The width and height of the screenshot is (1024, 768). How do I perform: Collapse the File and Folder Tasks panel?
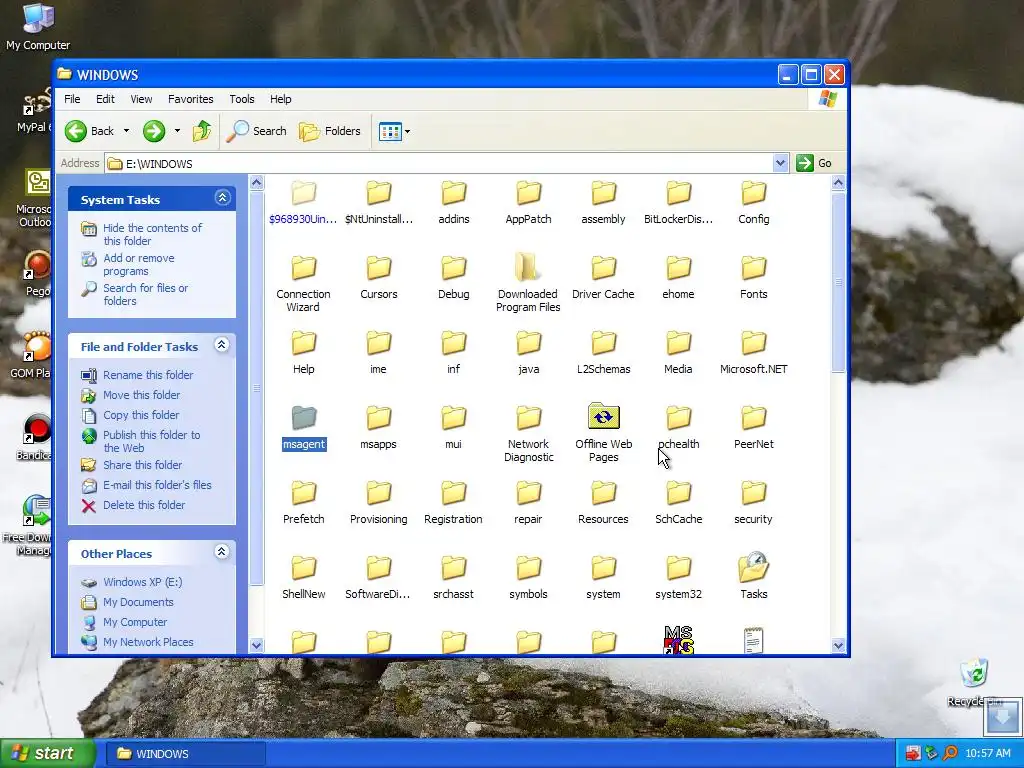pyautogui.click(x=222, y=345)
